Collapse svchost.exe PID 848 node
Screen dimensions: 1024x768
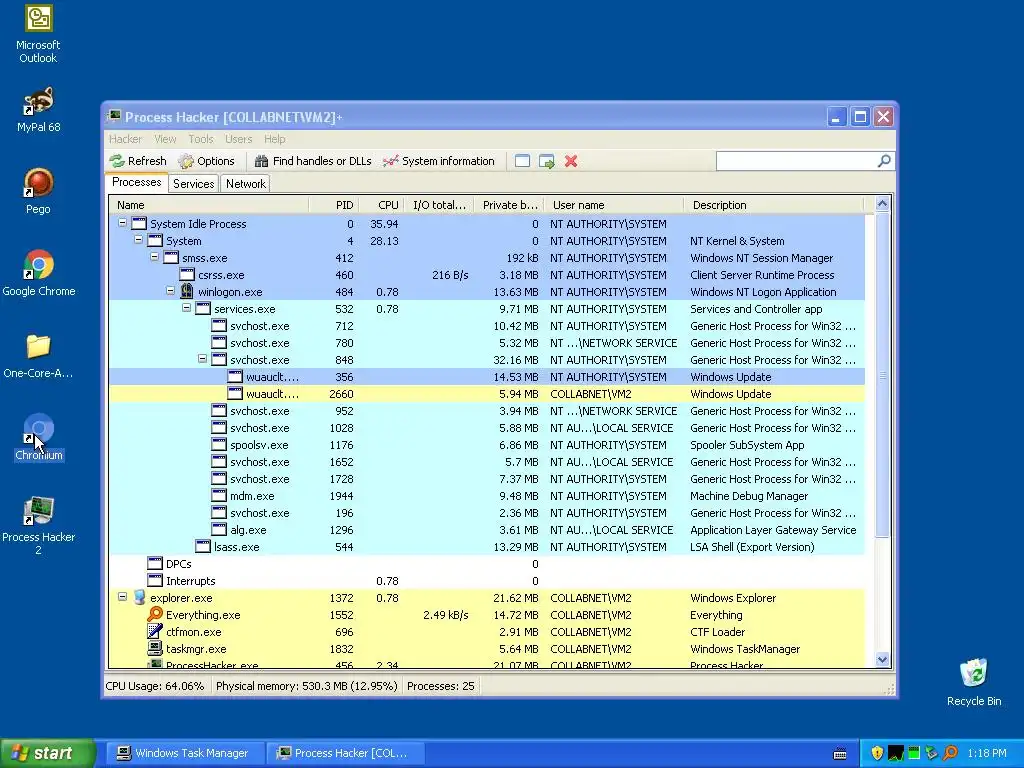(202, 359)
